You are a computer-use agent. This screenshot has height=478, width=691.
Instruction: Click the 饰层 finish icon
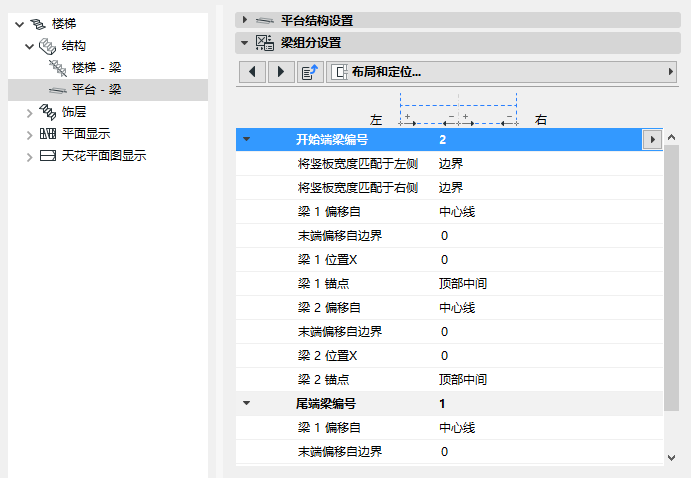point(48,112)
